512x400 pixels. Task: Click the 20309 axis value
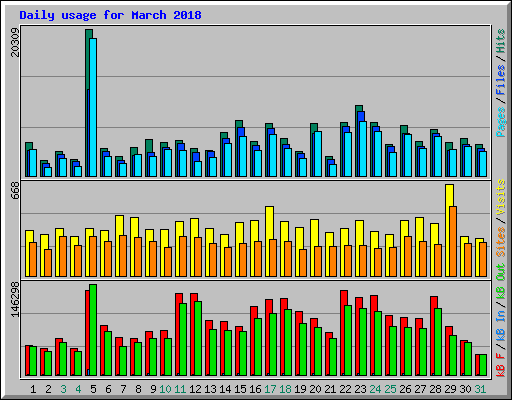[x=15, y=42]
